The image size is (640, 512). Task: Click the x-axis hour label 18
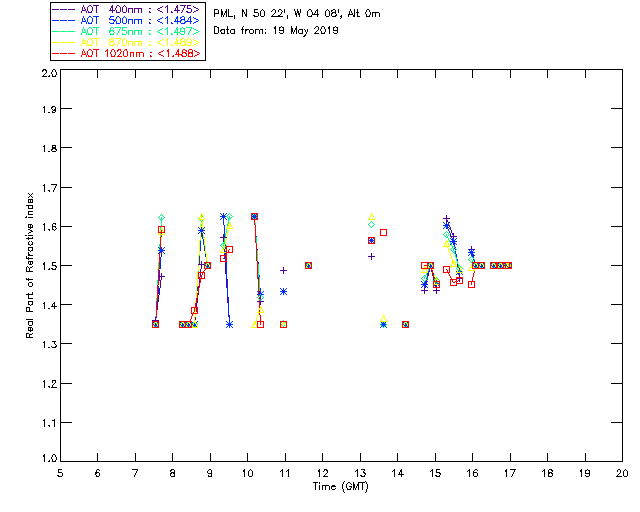click(547, 473)
